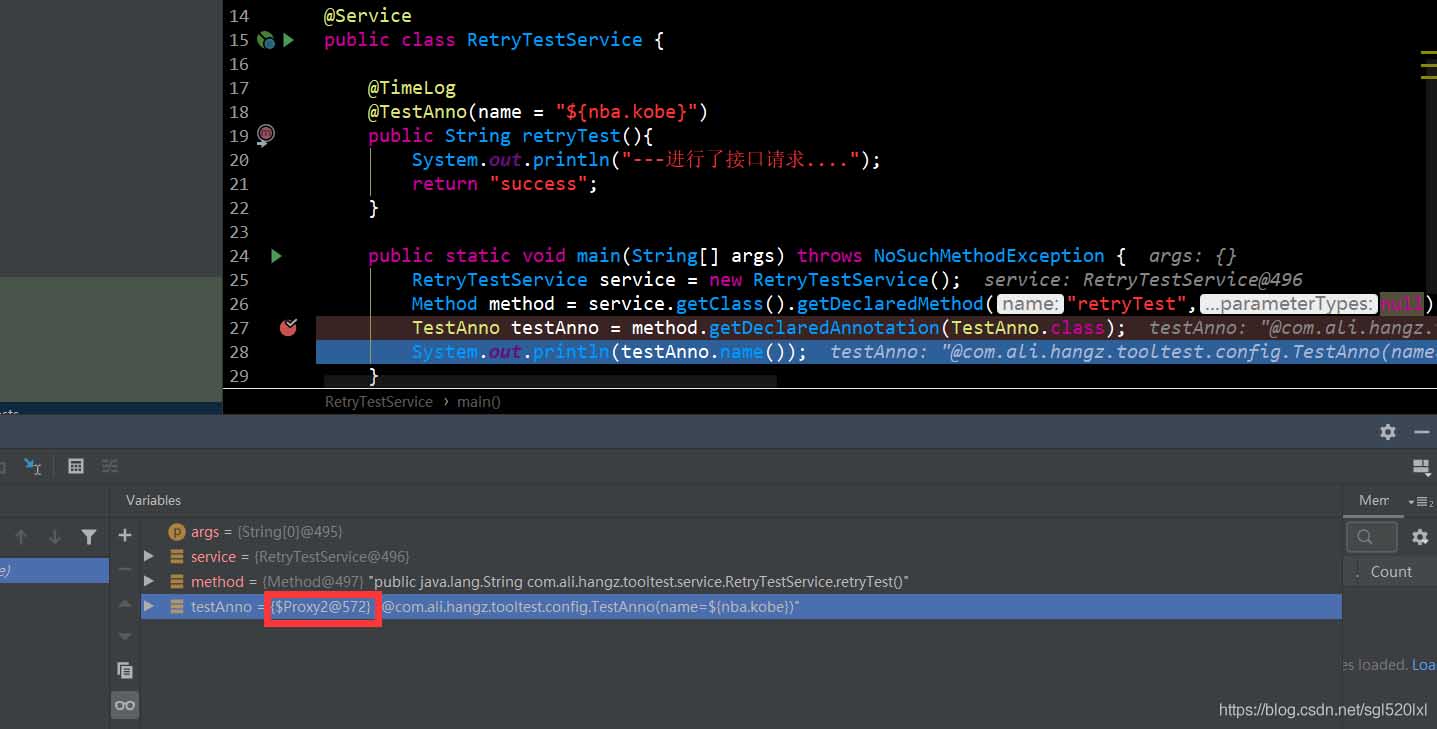Expand the testAnno variable node

[x=149, y=606]
